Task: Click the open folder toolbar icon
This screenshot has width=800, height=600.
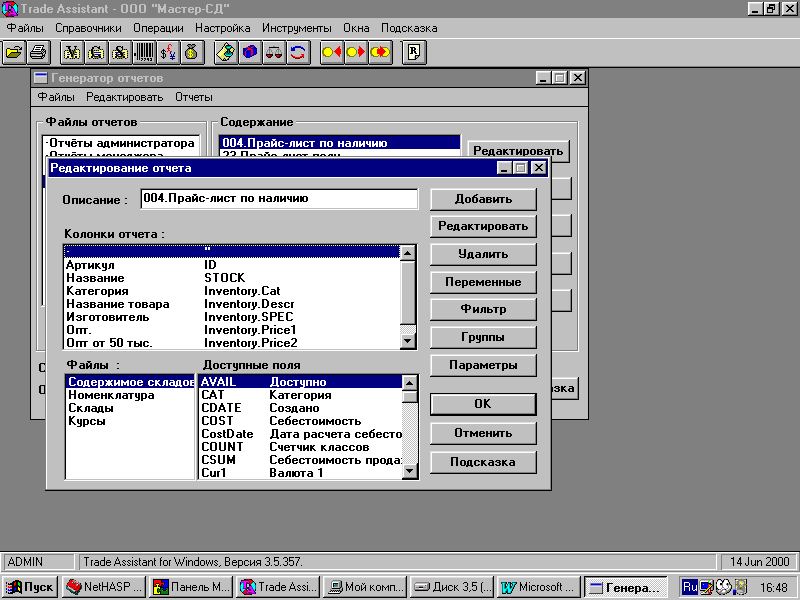Action: point(14,51)
